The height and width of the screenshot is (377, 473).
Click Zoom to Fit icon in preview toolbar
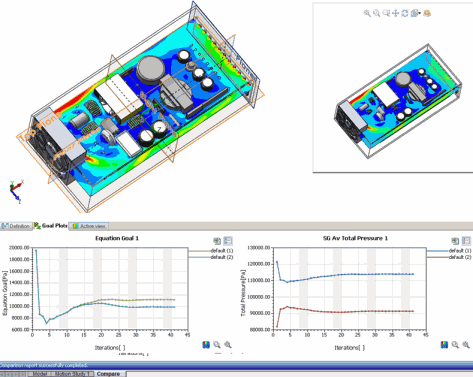pos(367,13)
